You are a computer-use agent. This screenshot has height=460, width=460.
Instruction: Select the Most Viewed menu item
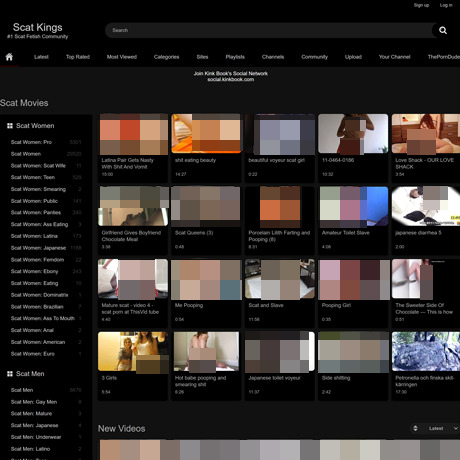[x=122, y=57]
